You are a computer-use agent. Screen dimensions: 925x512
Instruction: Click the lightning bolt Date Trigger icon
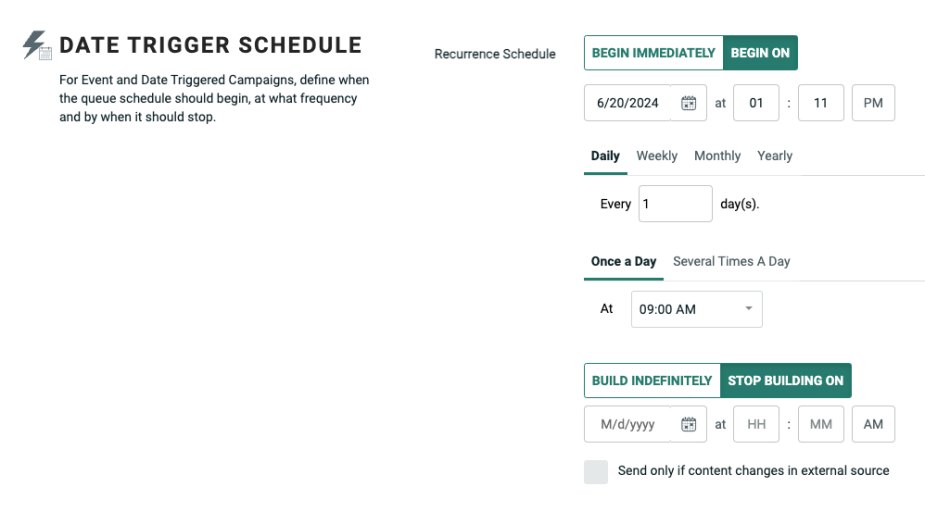(37, 45)
